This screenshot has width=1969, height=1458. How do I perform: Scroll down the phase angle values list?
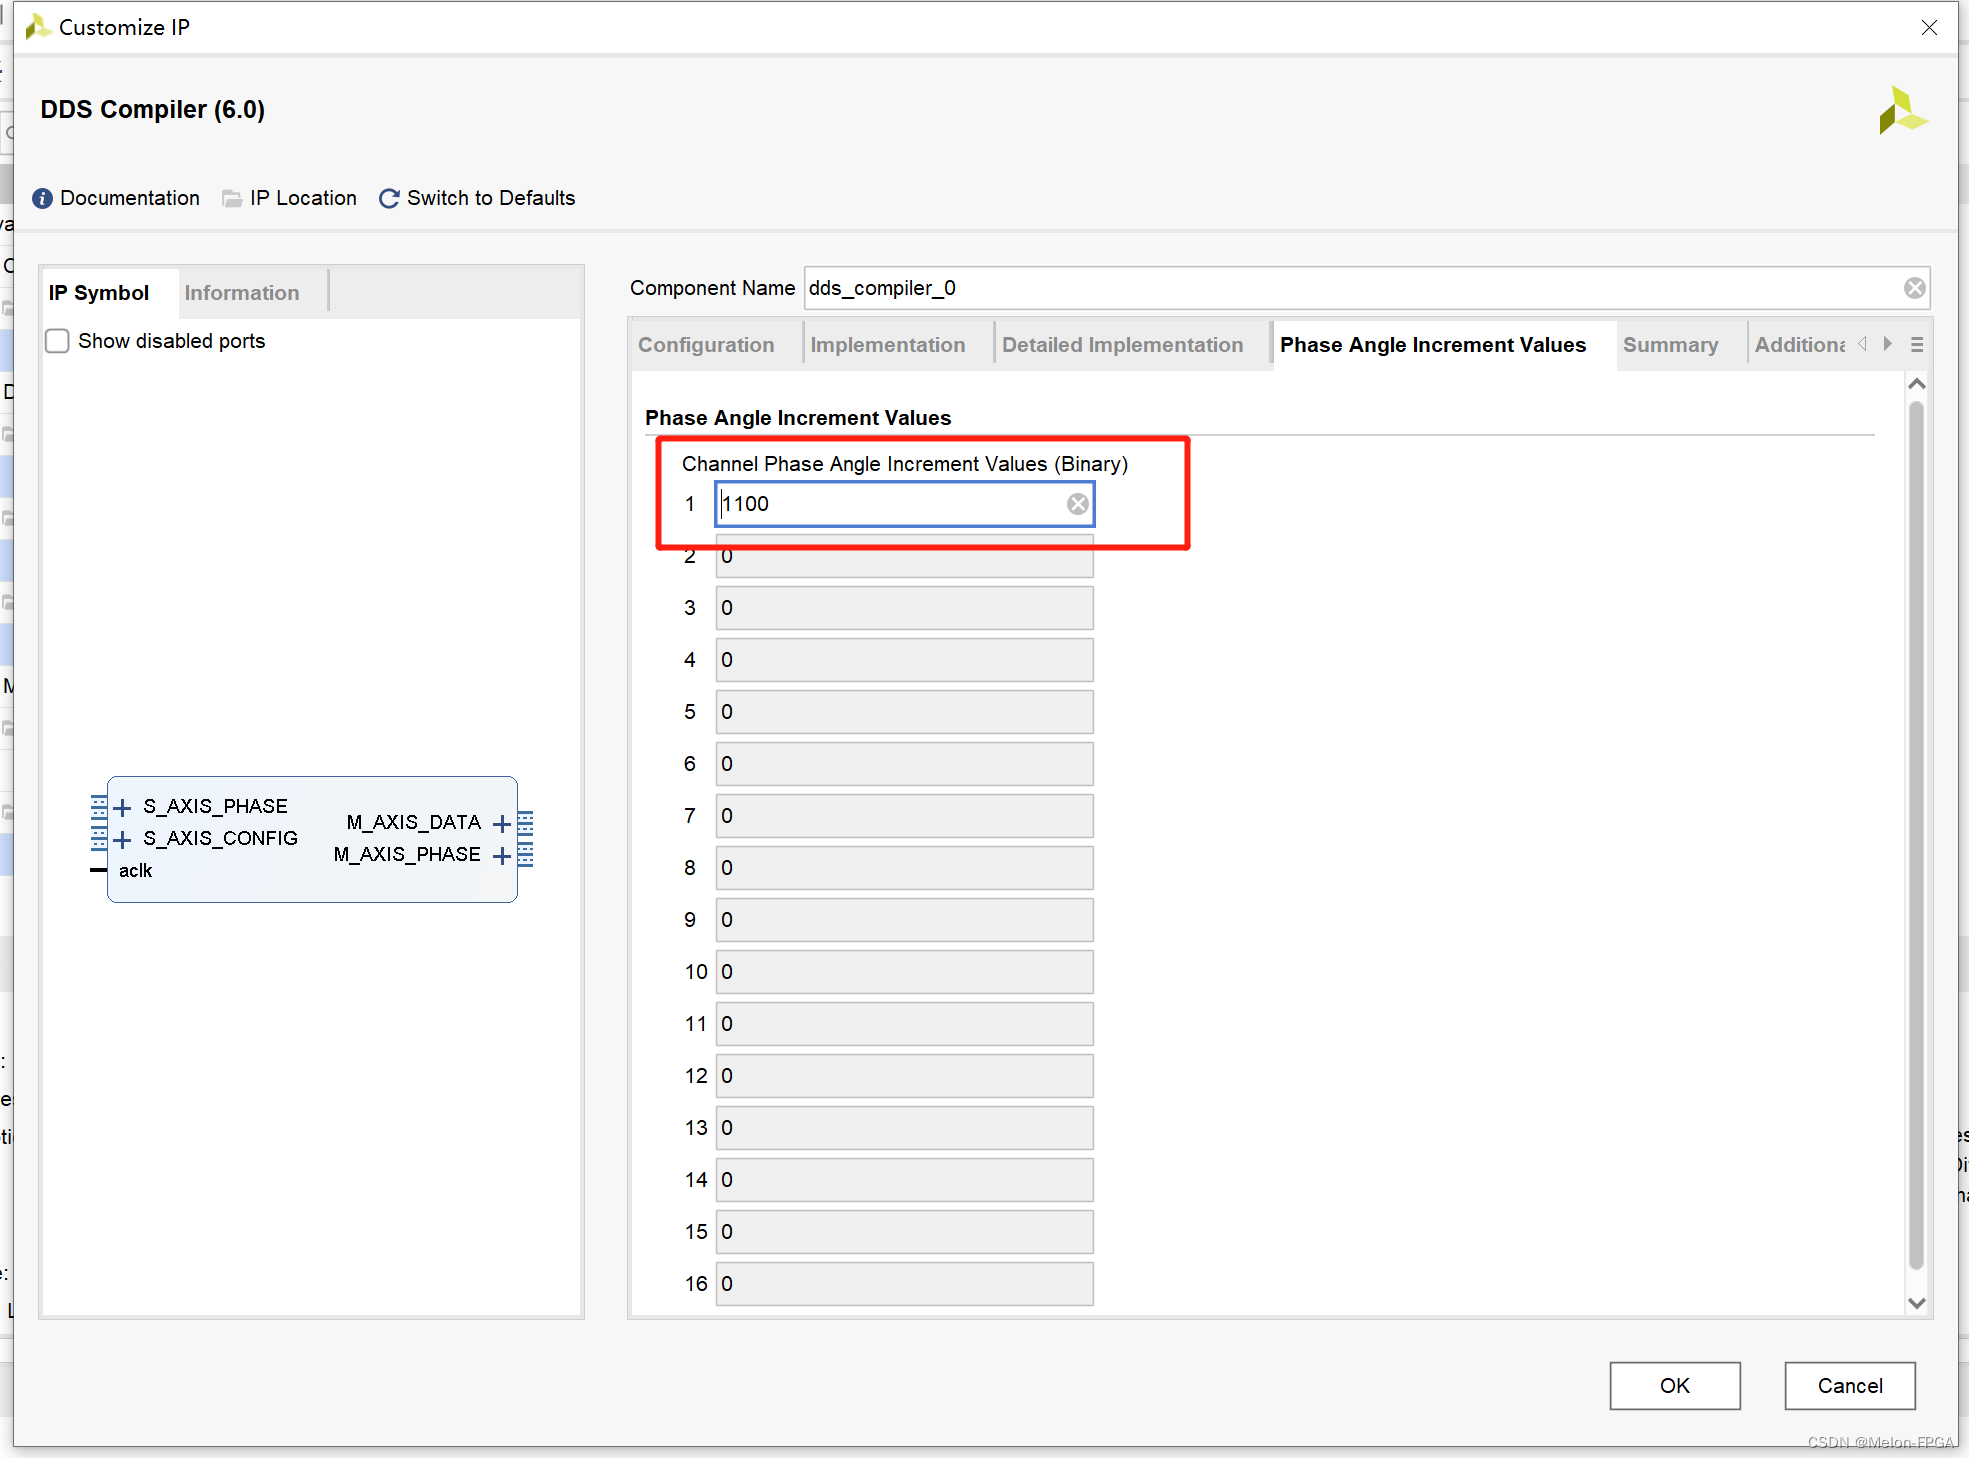1917,1302
